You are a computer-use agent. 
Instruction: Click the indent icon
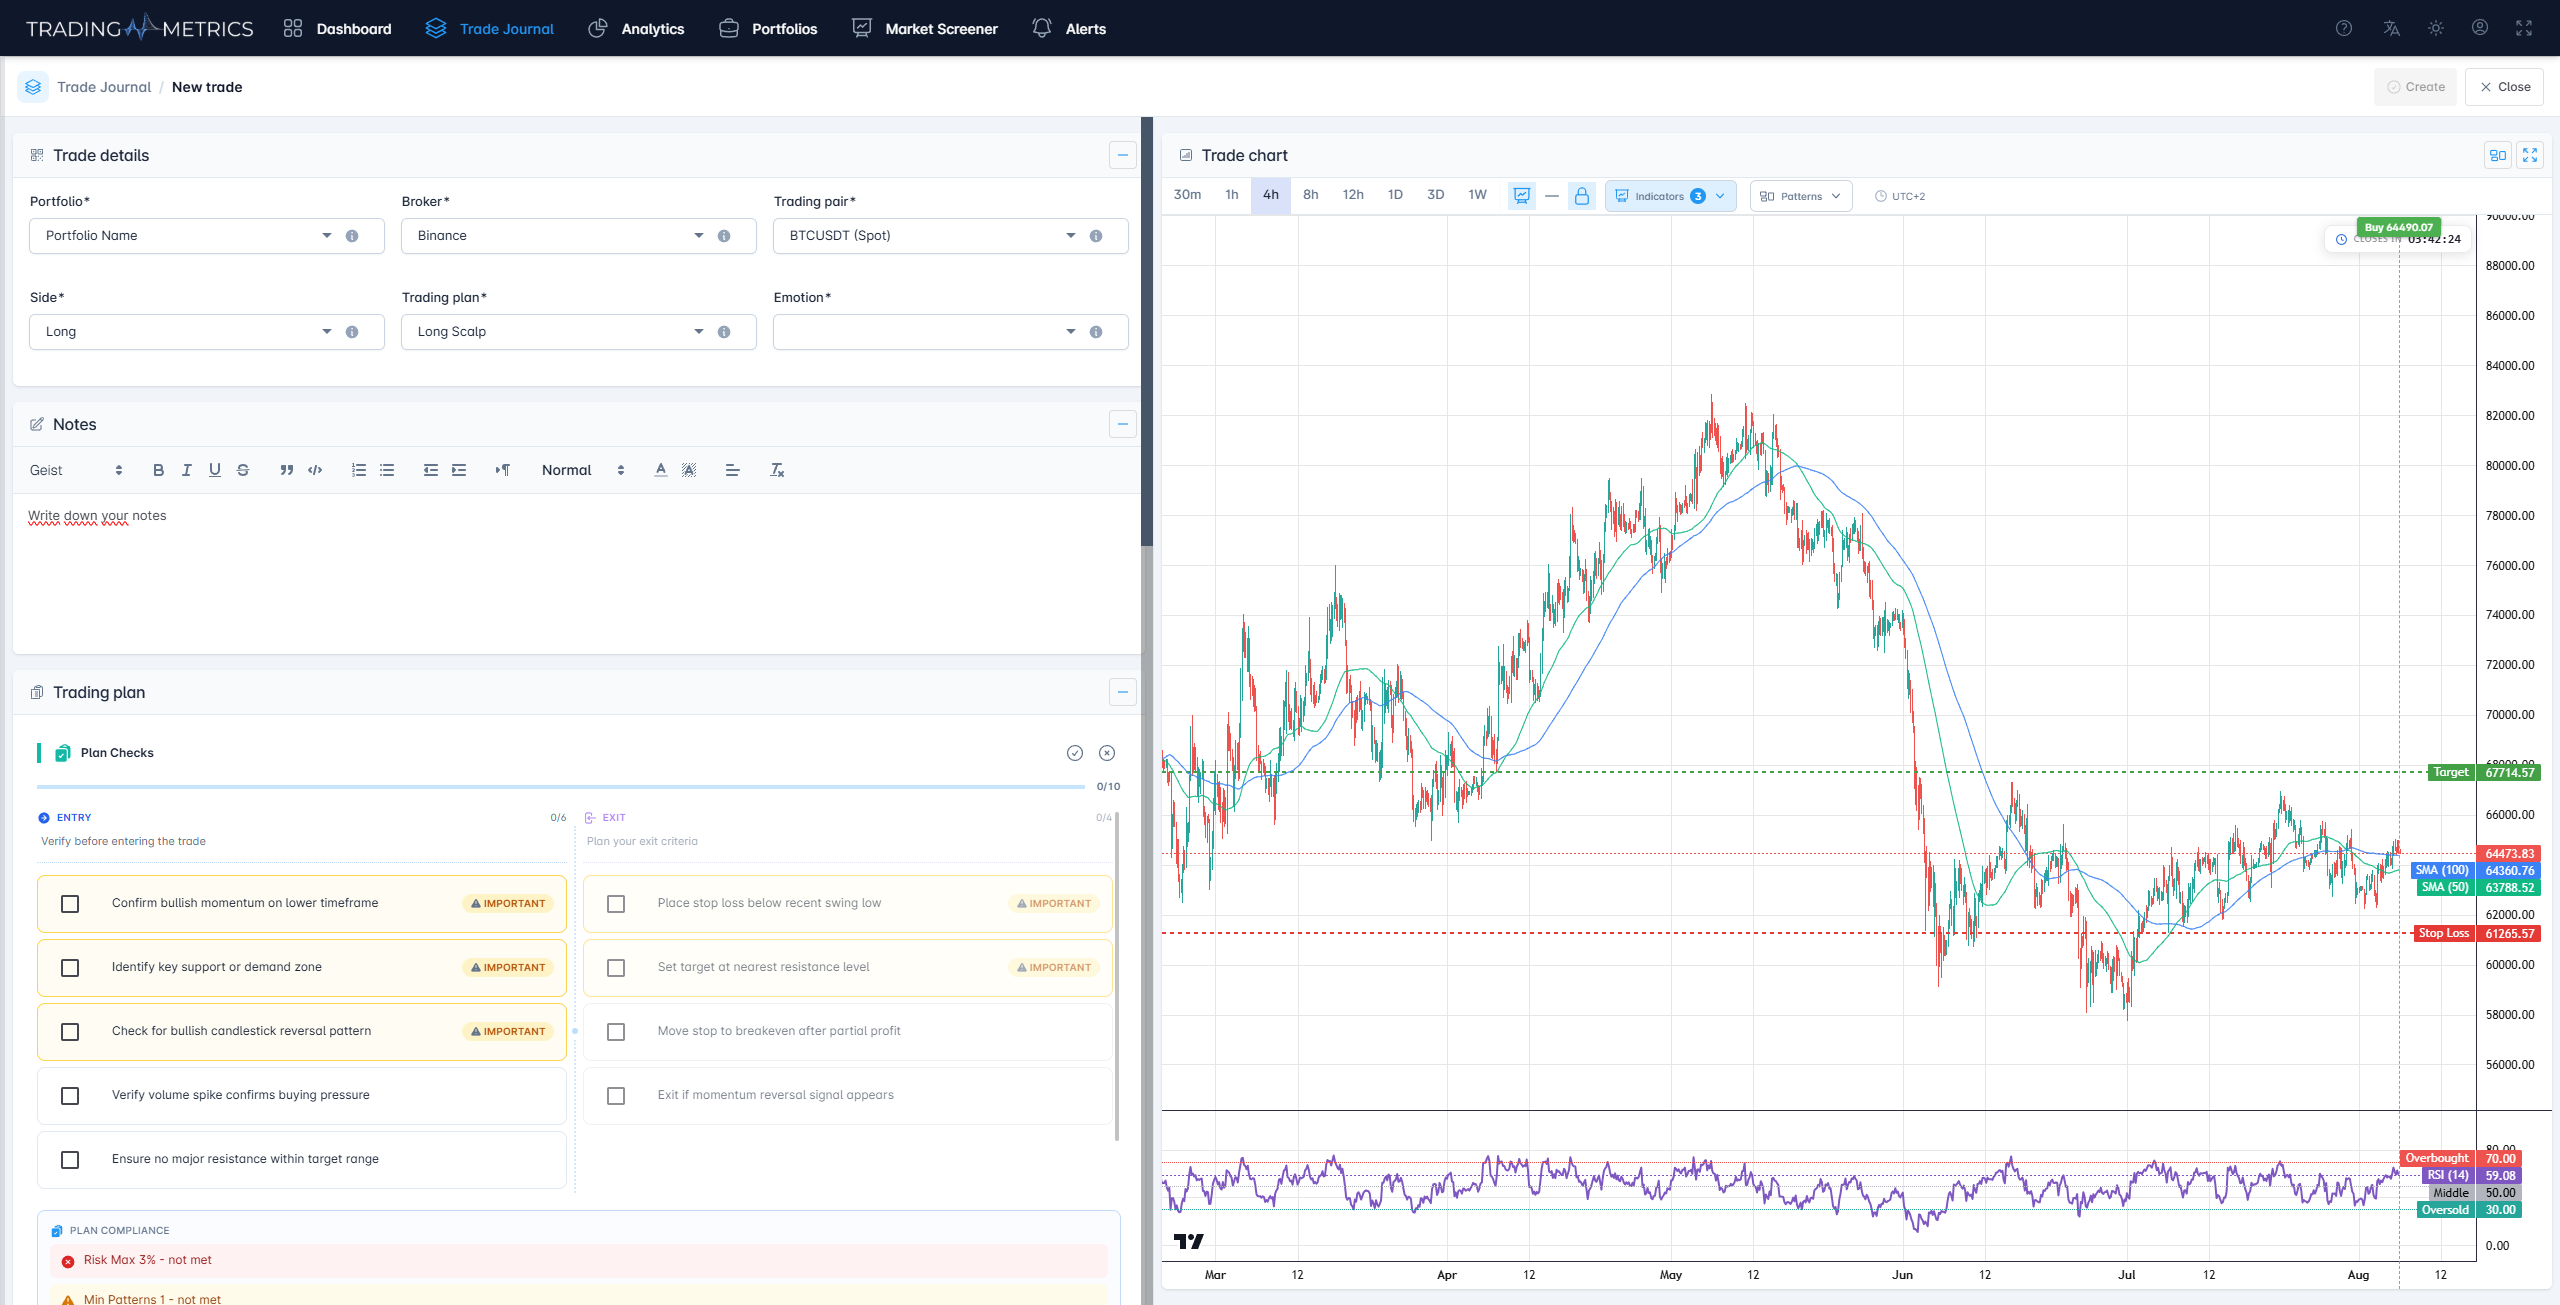(x=459, y=470)
